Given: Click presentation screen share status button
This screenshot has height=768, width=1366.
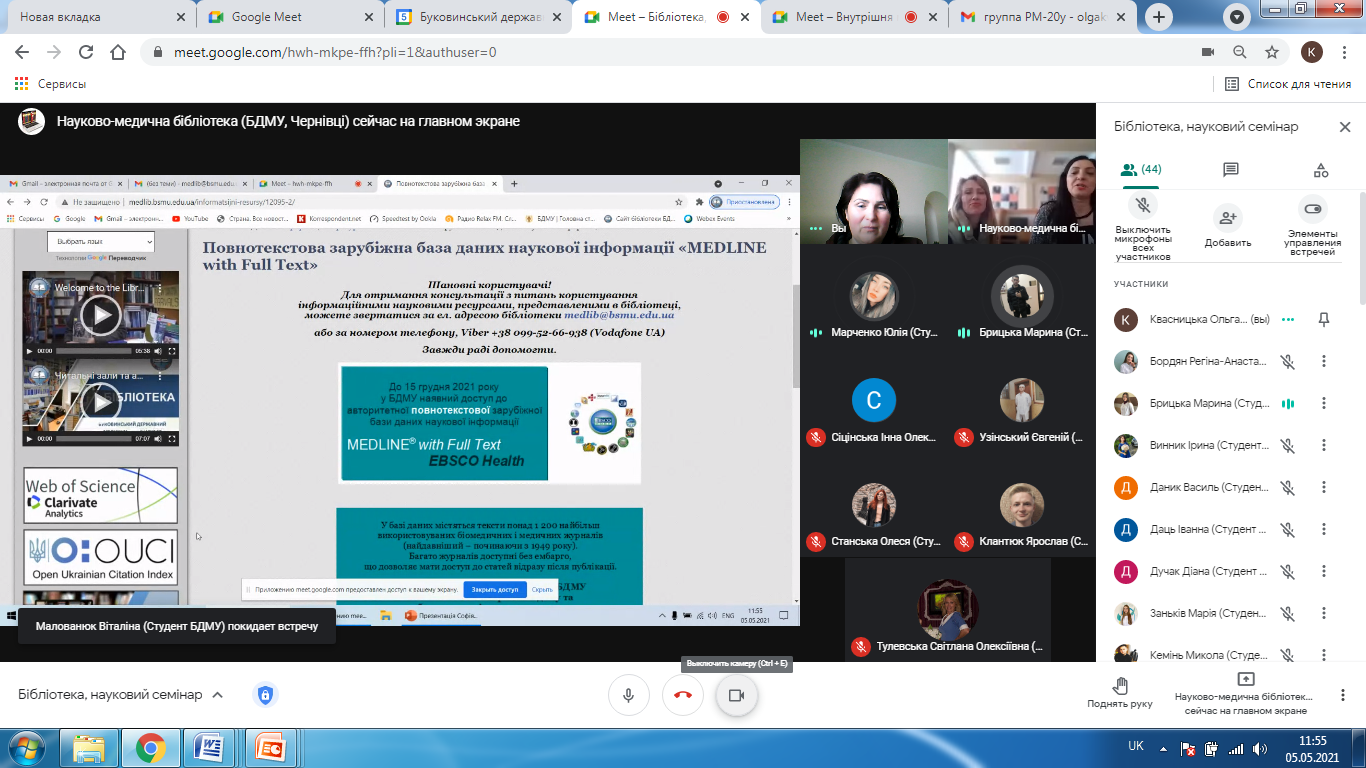Looking at the screenshot, I should [x=1245, y=689].
